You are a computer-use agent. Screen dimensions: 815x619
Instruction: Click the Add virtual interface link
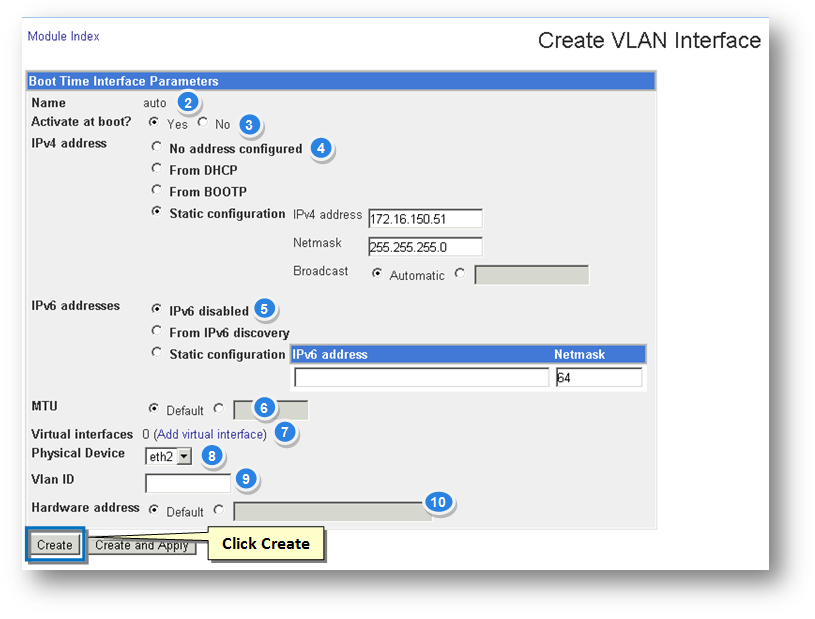[x=209, y=434]
